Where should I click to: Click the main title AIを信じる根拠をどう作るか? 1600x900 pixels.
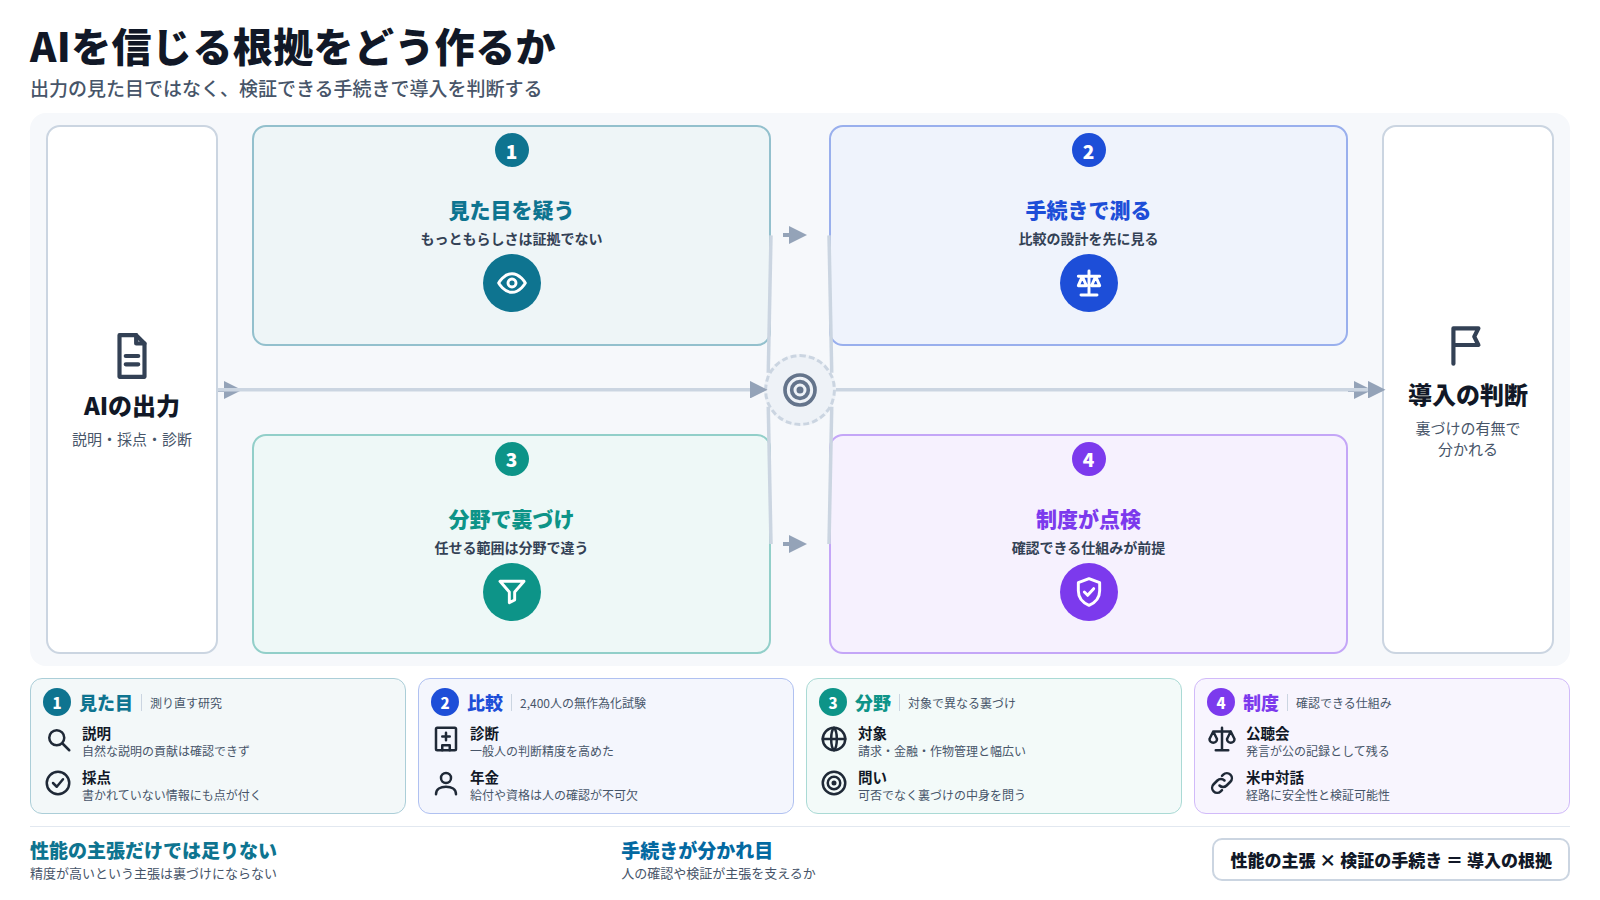pos(293,47)
